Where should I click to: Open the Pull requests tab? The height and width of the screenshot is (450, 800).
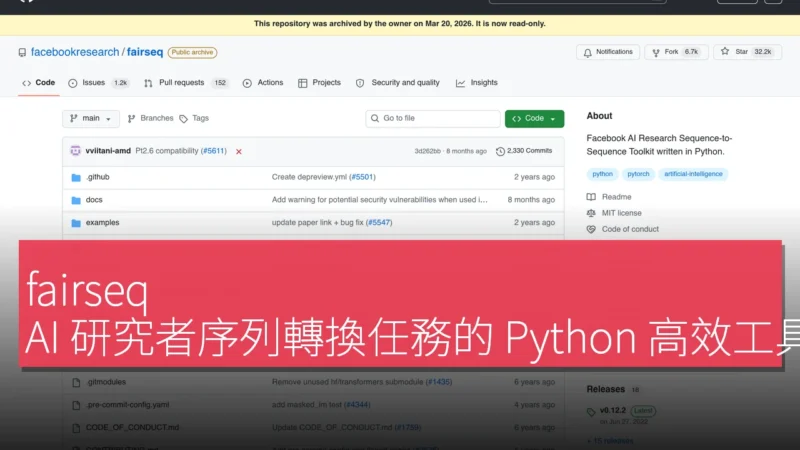[x=185, y=83]
